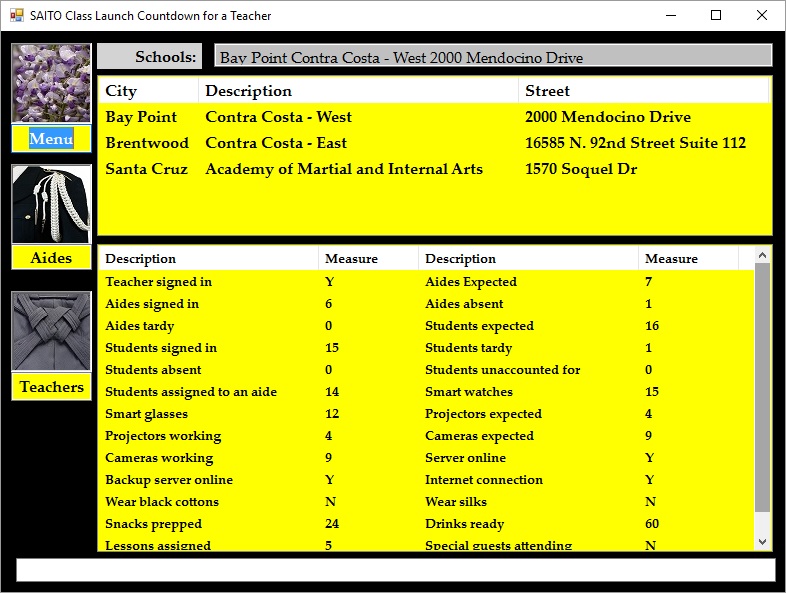Click the black uniform Aides image
The height and width of the screenshot is (593, 786).
pyautogui.click(x=51, y=204)
